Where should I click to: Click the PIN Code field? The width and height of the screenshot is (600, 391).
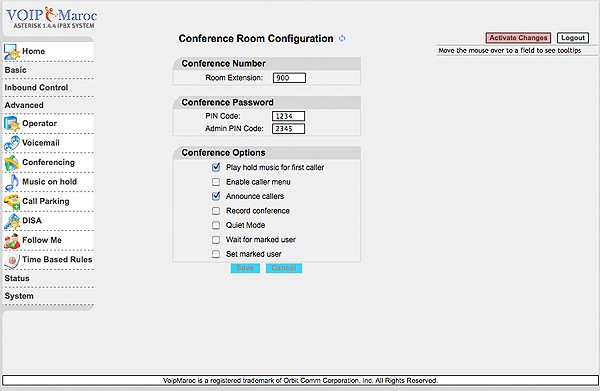click(289, 116)
